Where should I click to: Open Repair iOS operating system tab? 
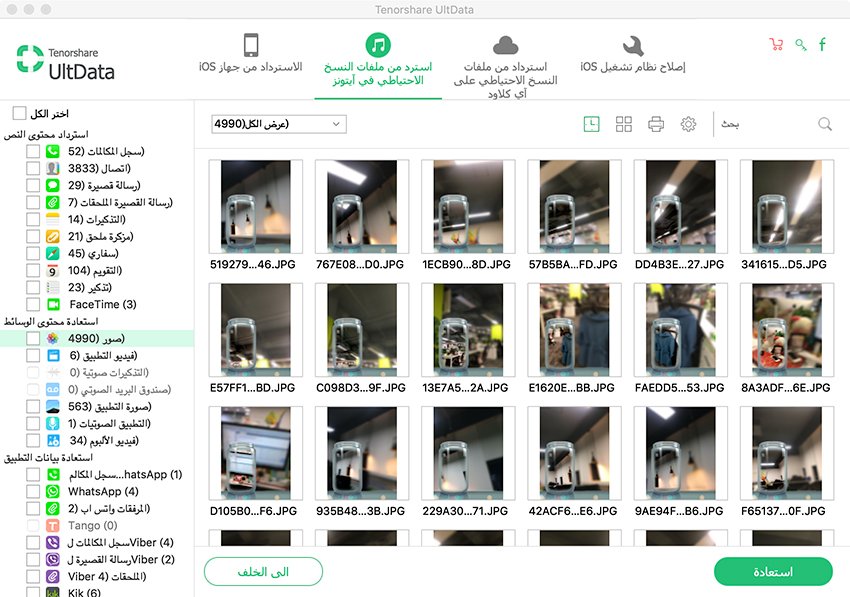point(633,54)
